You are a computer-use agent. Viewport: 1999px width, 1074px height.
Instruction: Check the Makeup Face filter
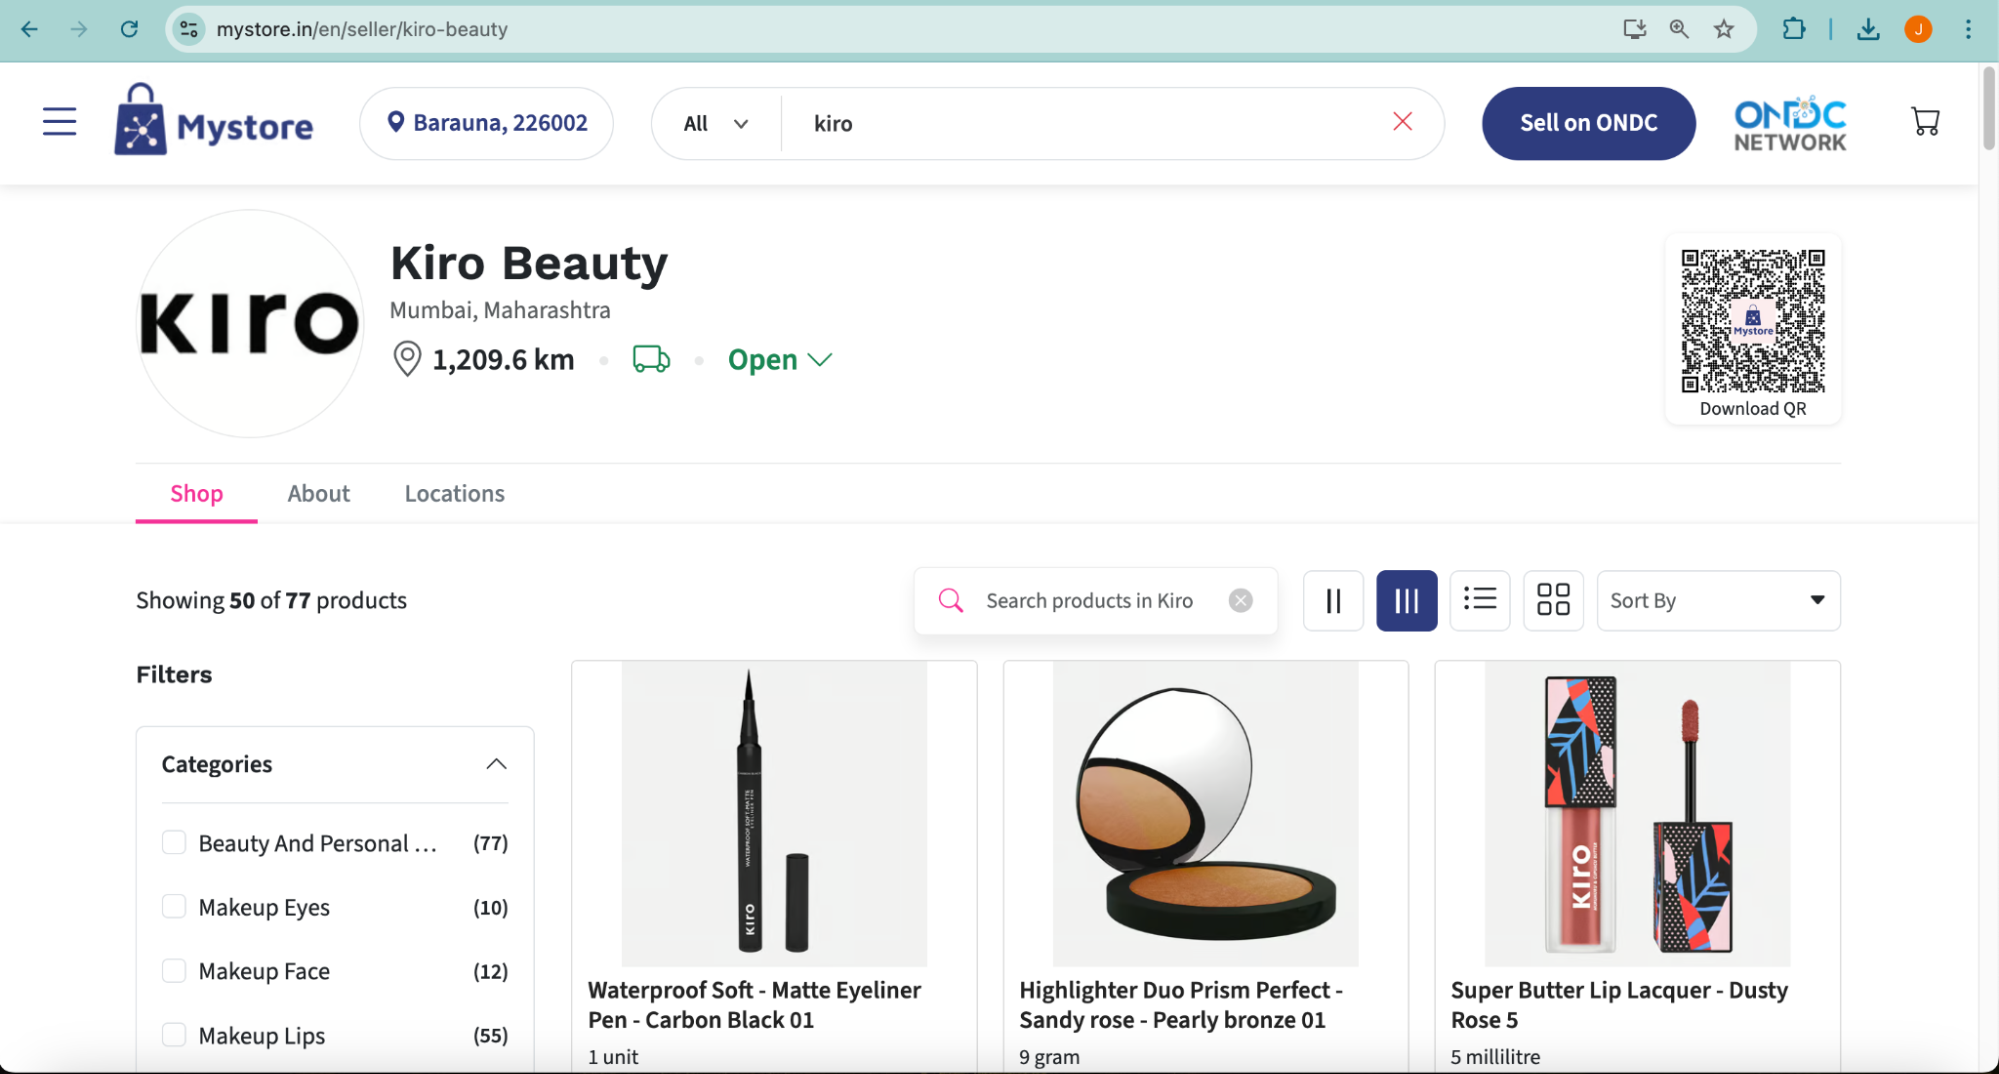point(174,970)
